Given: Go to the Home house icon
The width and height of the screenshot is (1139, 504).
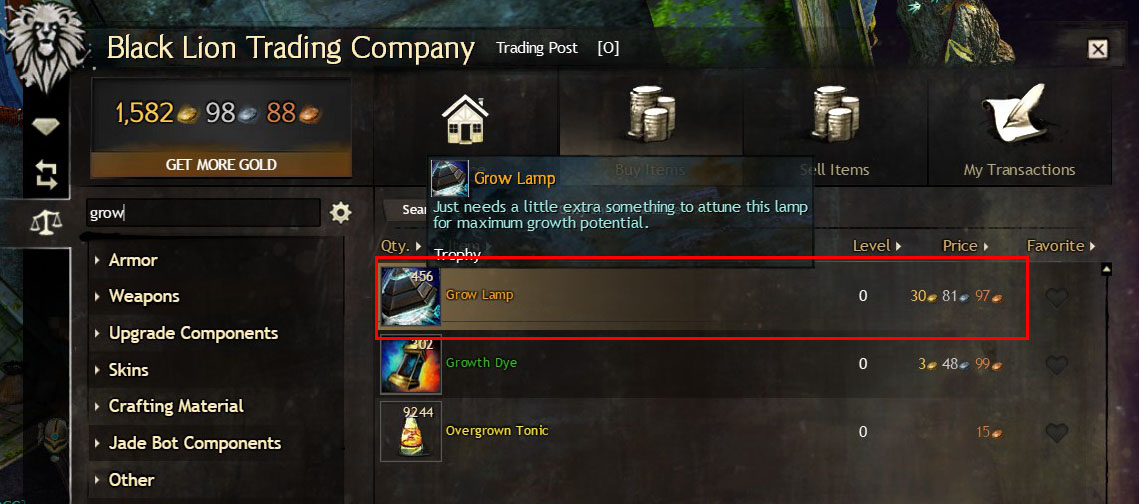Looking at the screenshot, I should pyautogui.click(x=465, y=120).
